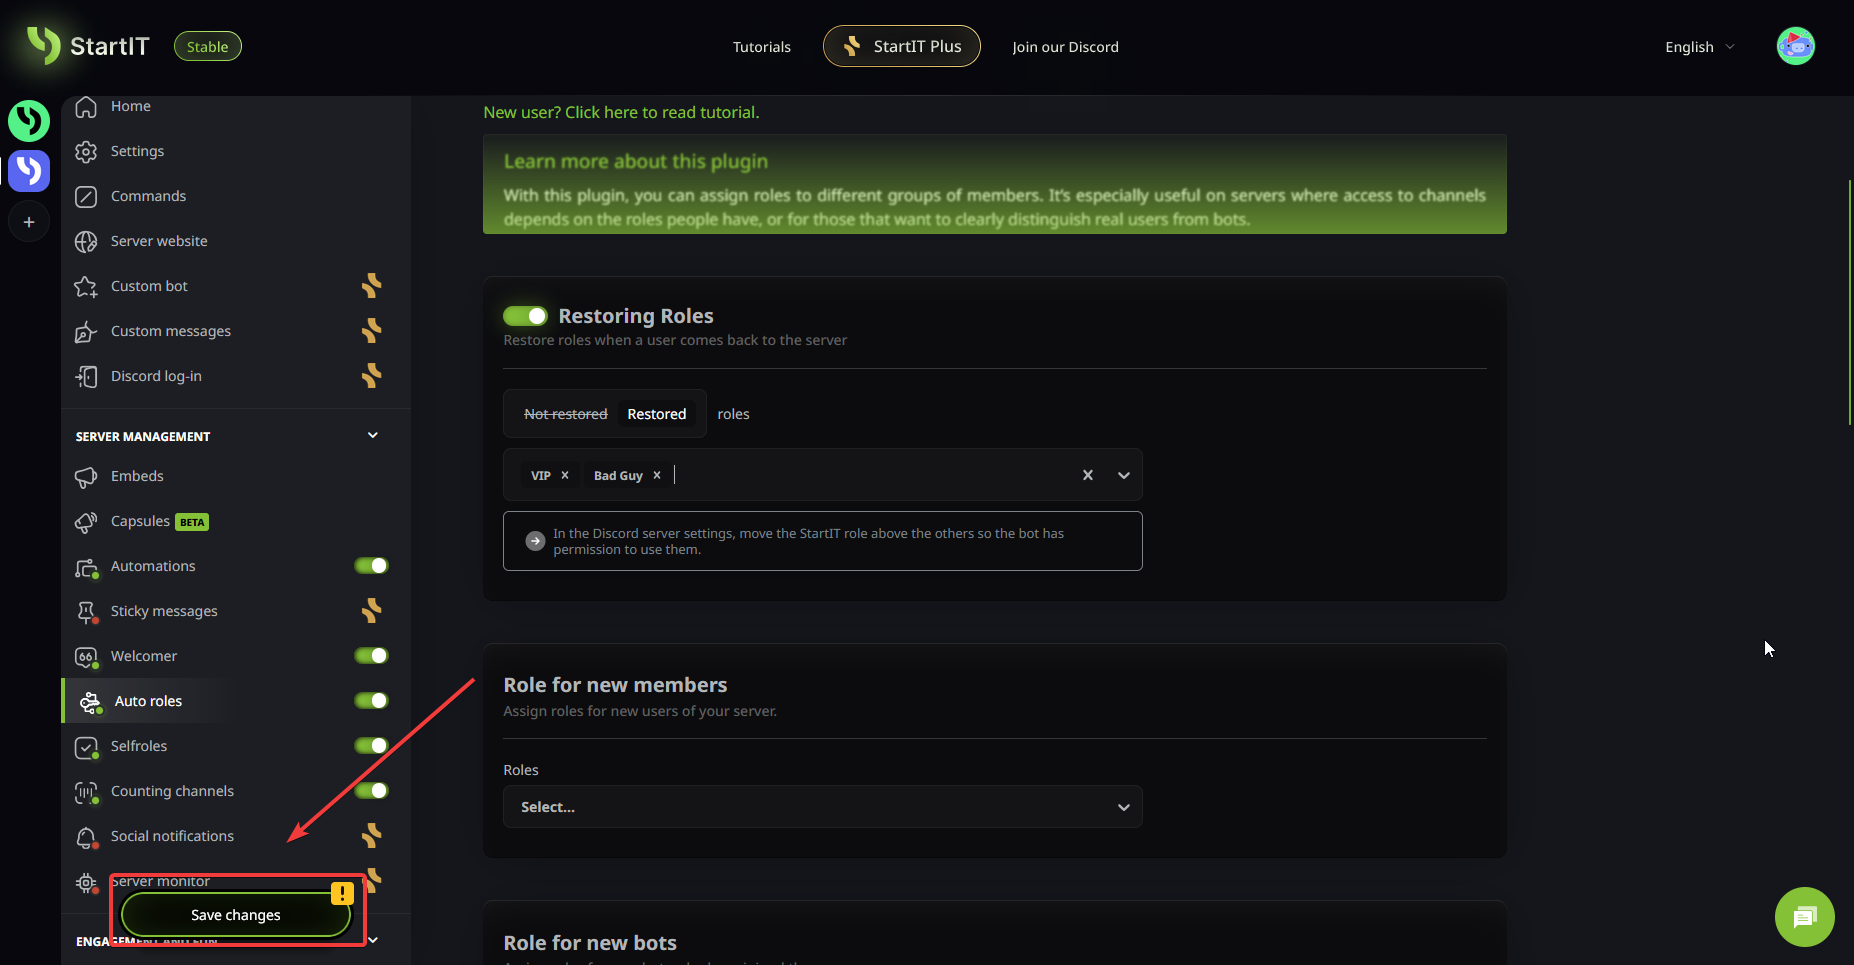Image resolution: width=1854 pixels, height=965 pixels.
Task: Open the live chat widget
Action: 1804,916
